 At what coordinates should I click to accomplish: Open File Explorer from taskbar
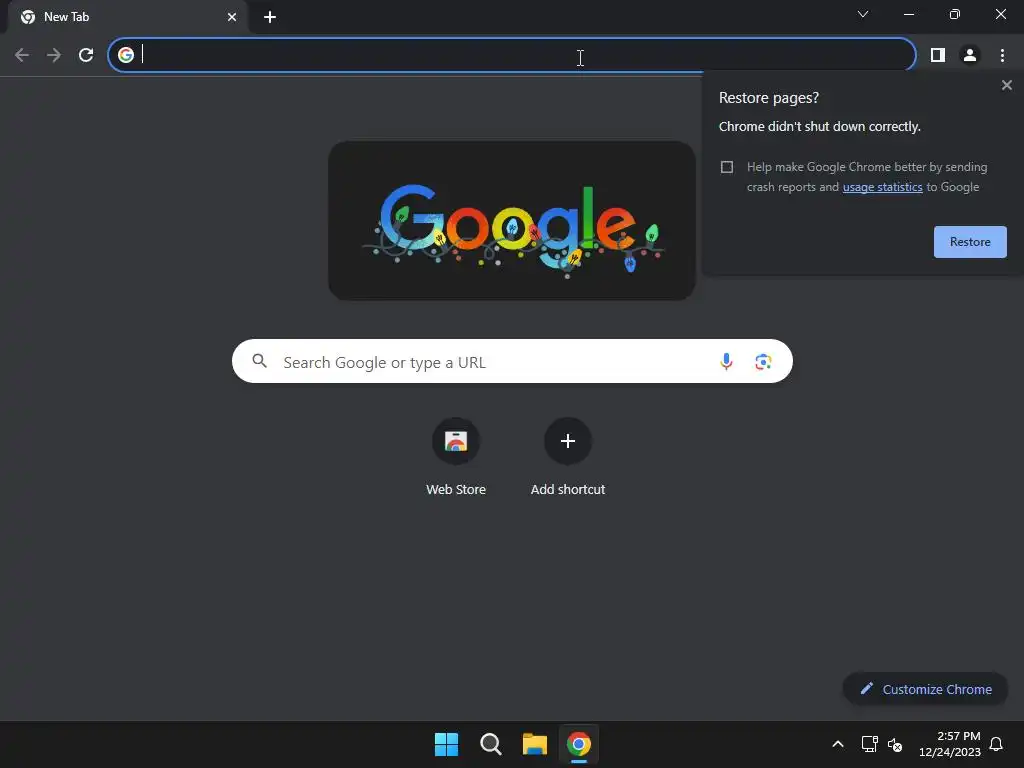pyautogui.click(x=534, y=744)
